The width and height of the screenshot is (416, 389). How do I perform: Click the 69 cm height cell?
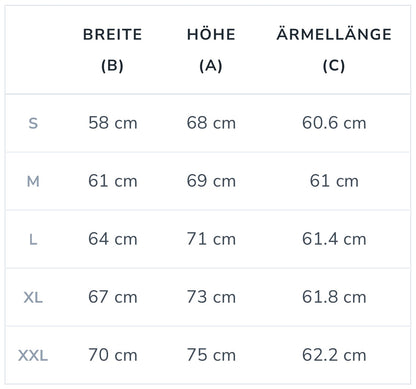pos(211,181)
